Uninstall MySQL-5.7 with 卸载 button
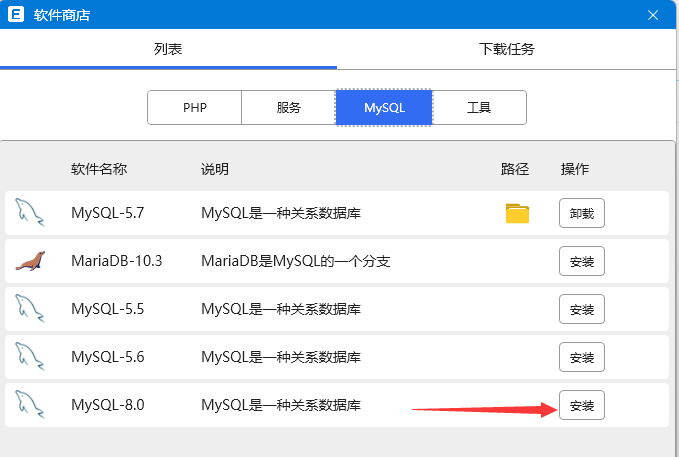 [x=581, y=213]
